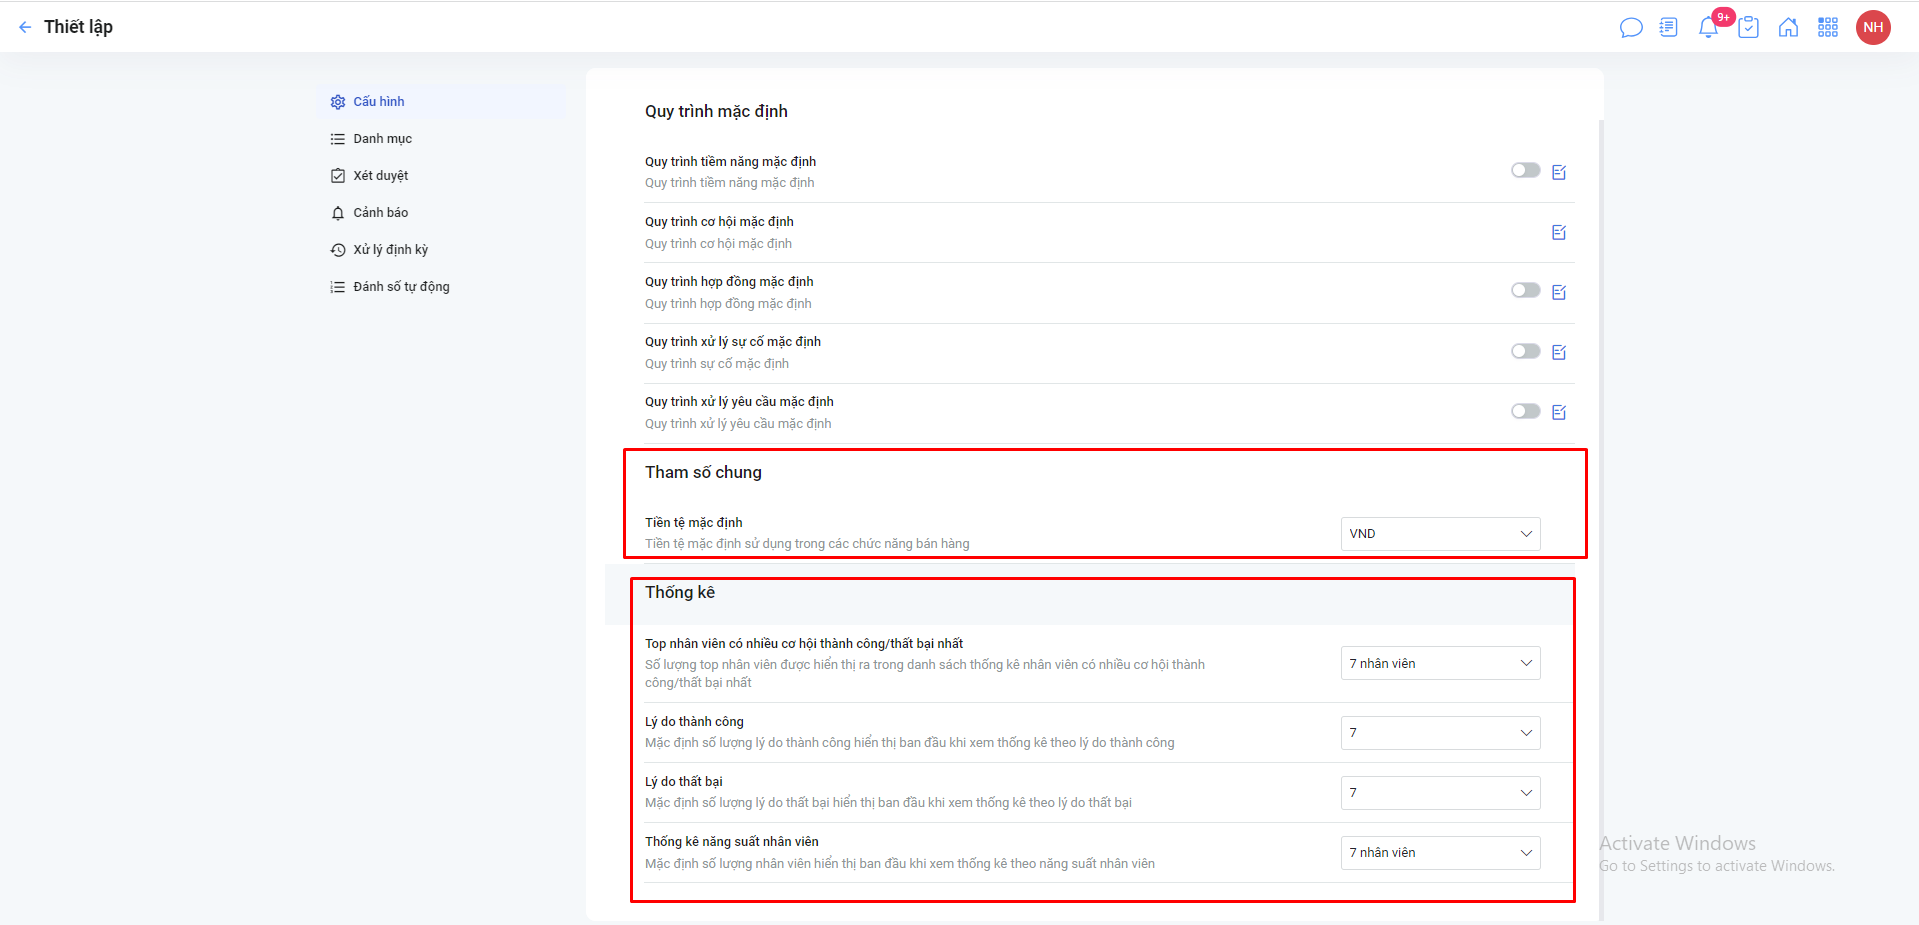Click the notification bell icon
This screenshot has height=925, width=1919.
coord(1708,28)
